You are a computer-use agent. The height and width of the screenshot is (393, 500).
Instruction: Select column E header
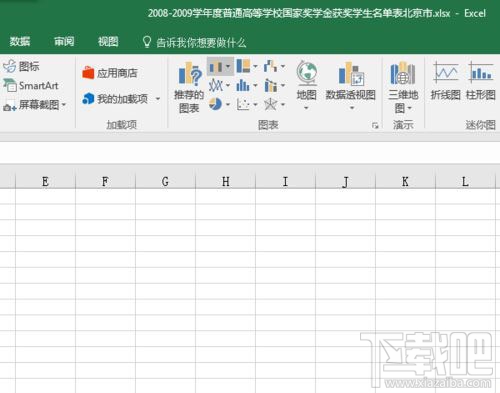(x=45, y=182)
